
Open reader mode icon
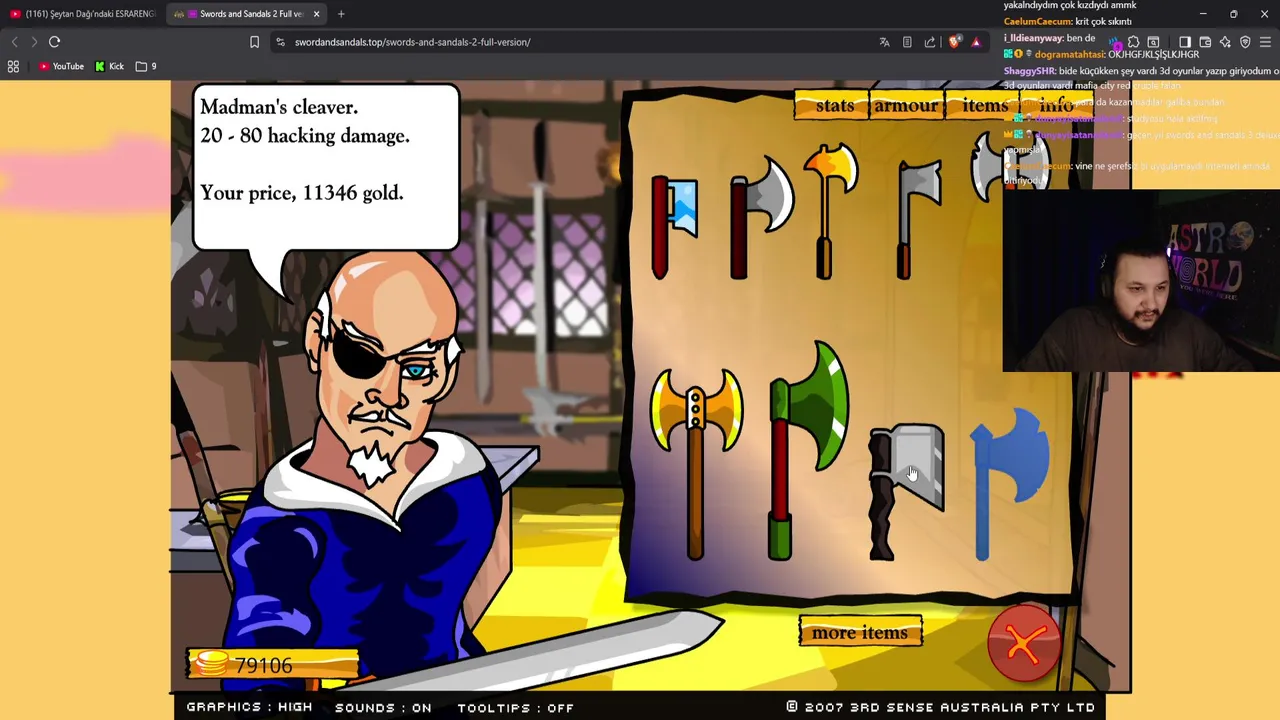click(x=907, y=42)
